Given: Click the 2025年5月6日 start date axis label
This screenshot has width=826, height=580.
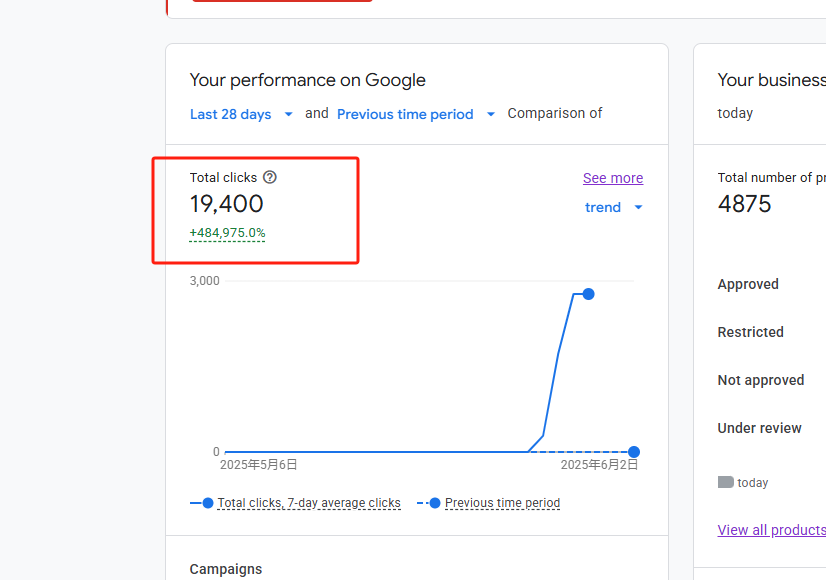Looking at the screenshot, I should [x=258, y=465].
